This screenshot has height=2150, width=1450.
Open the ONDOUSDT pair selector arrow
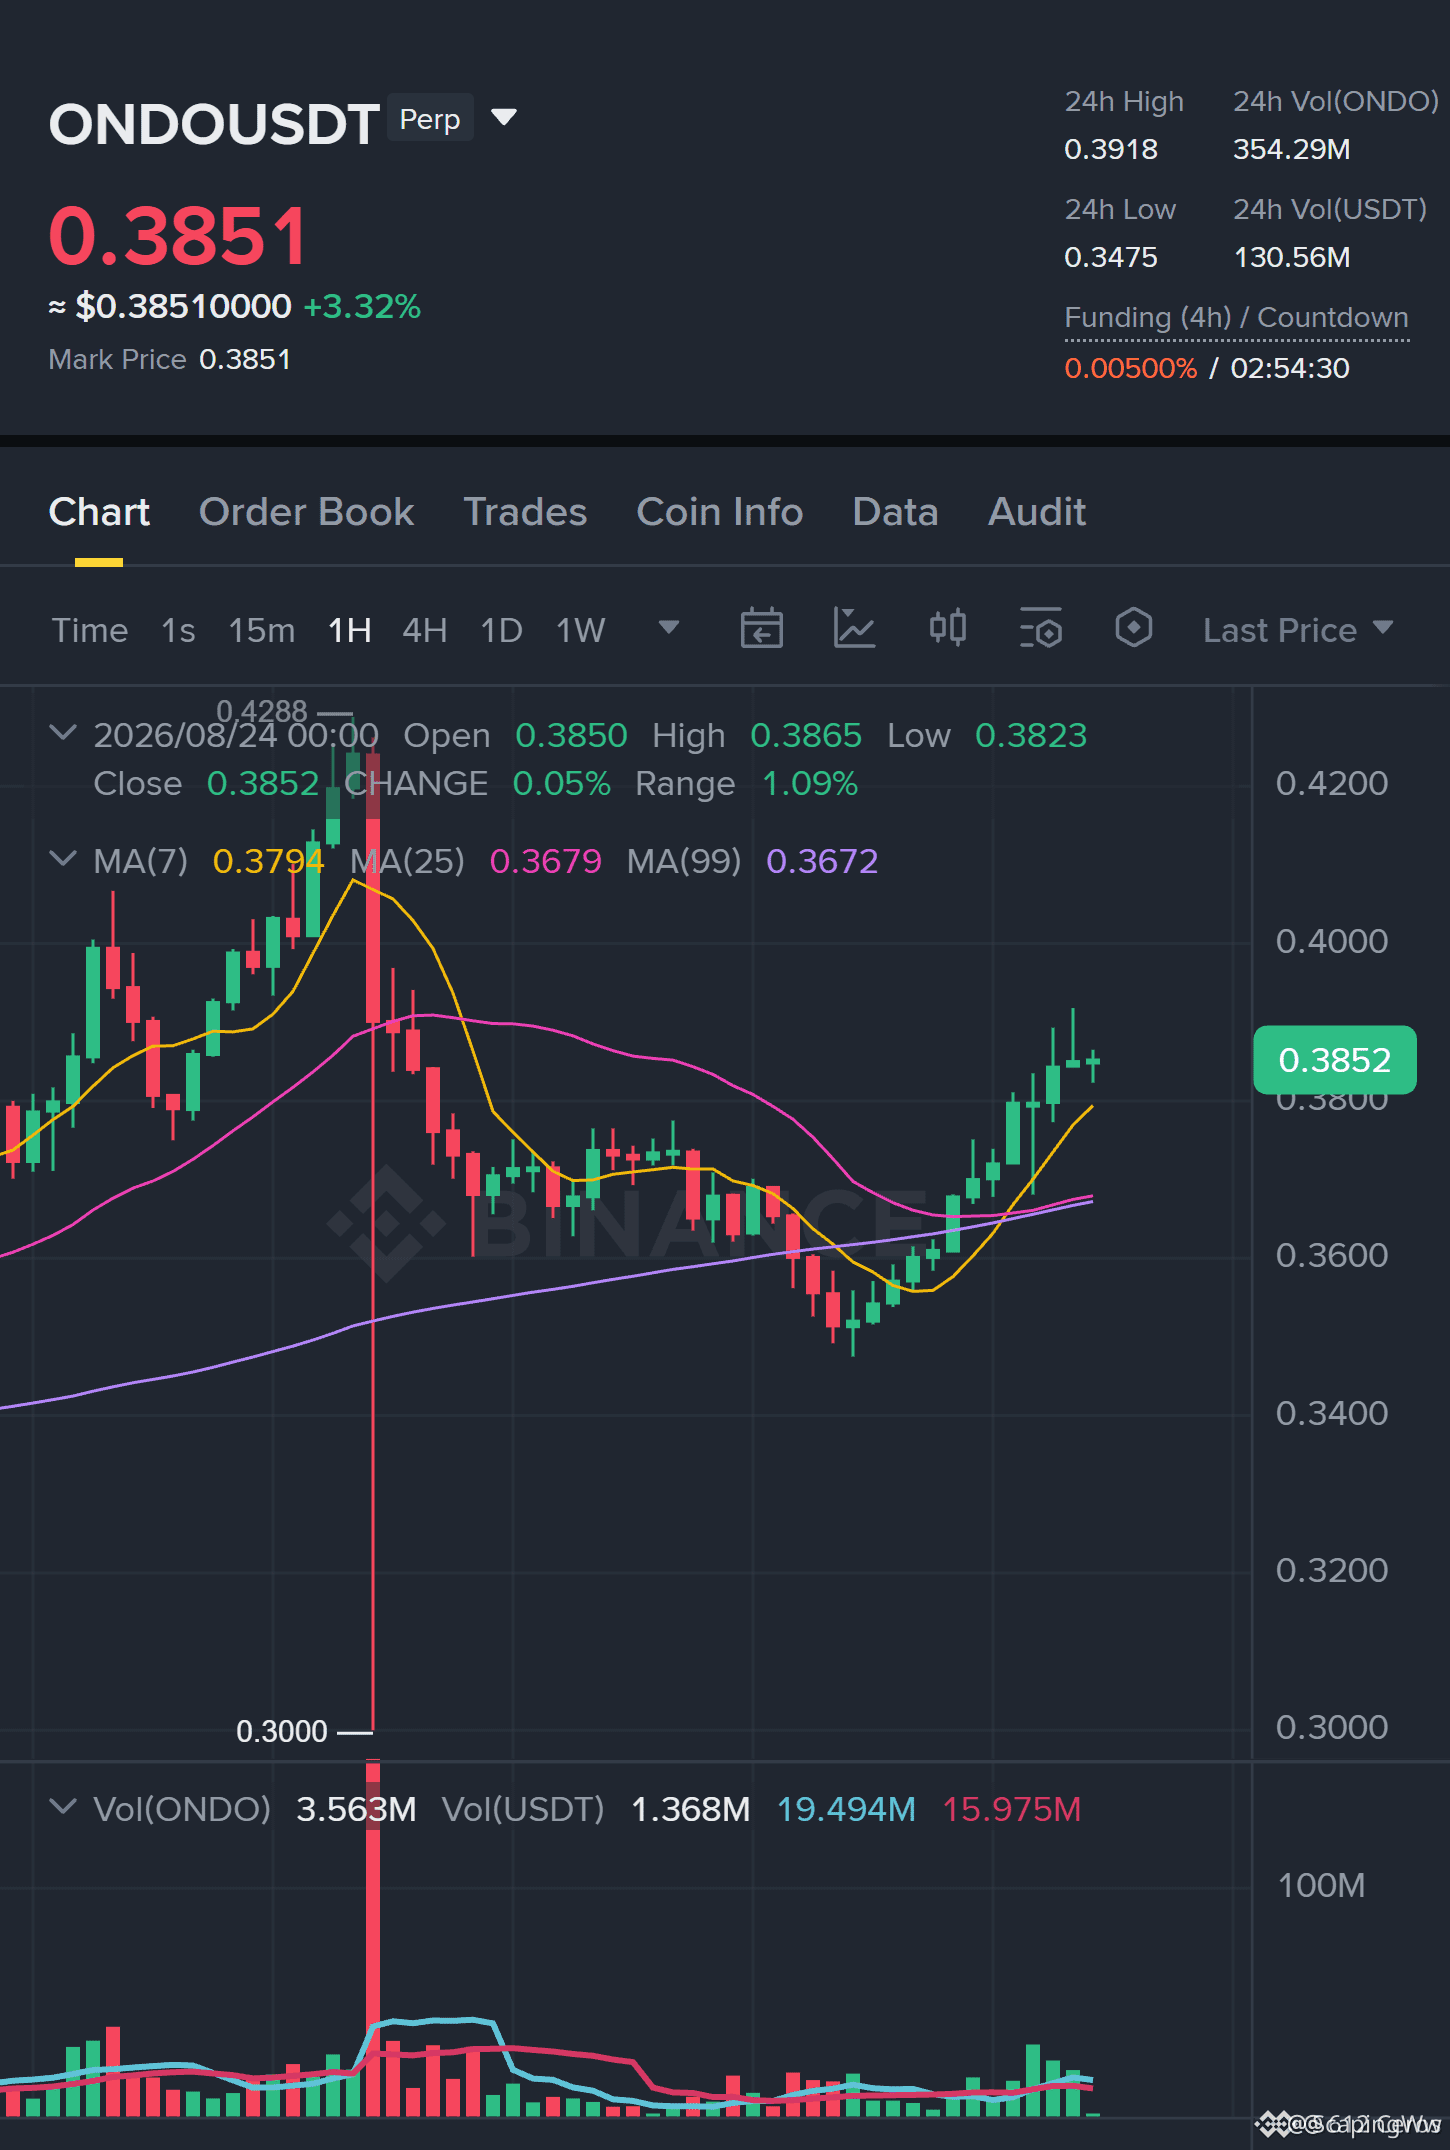tap(504, 118)
